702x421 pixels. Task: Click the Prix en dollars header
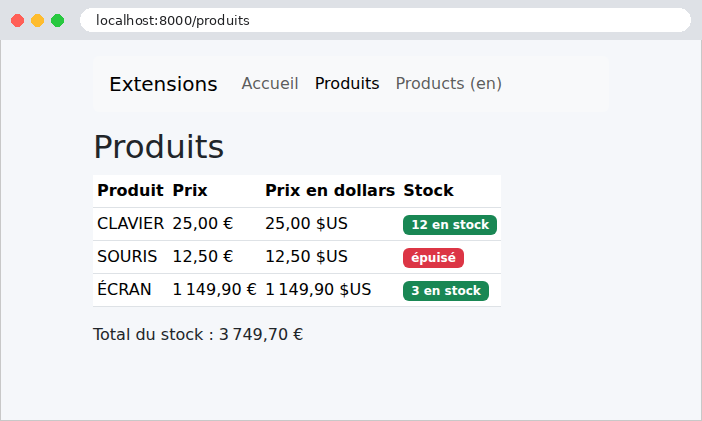click(330, 191)
